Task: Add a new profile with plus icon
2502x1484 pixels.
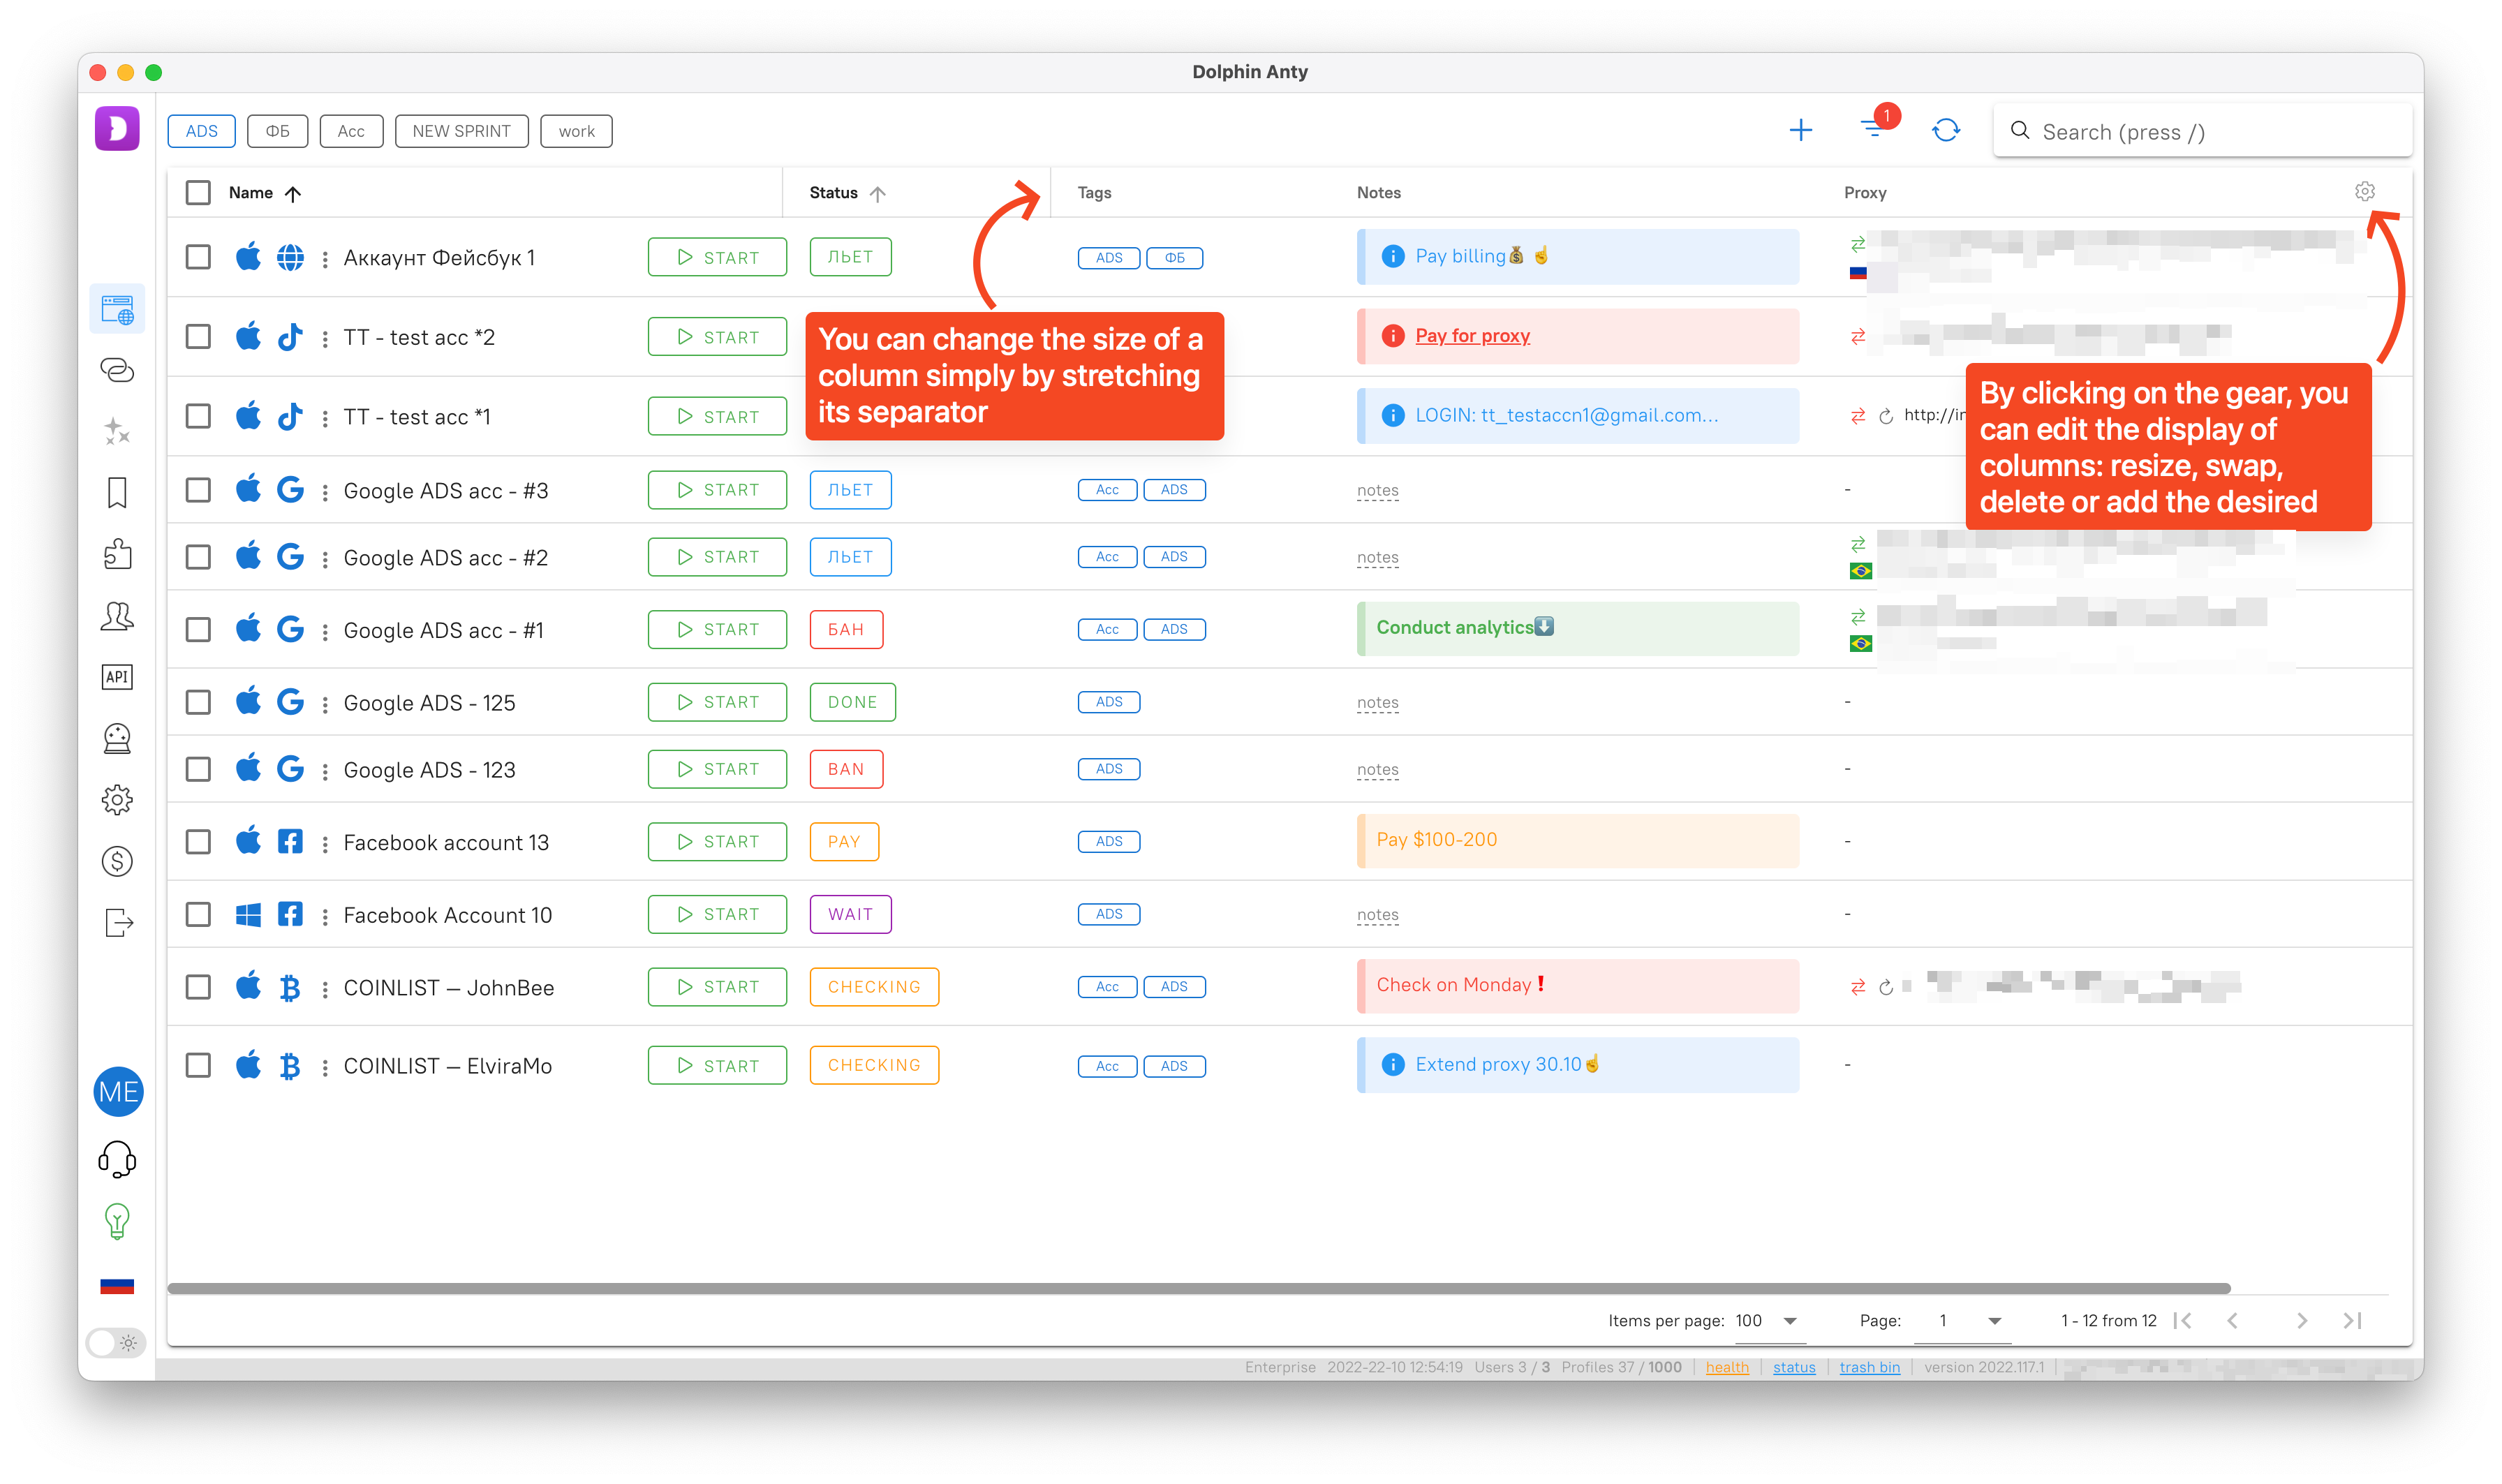Action: [1800, 130]
